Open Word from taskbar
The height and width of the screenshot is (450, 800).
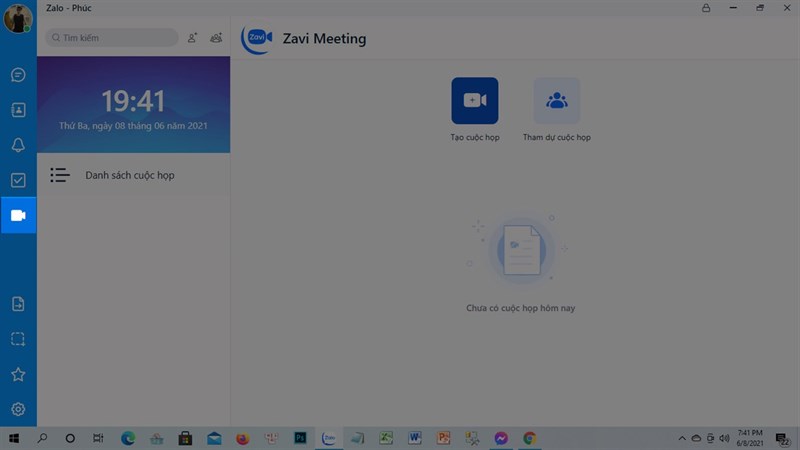pos(414,438)
